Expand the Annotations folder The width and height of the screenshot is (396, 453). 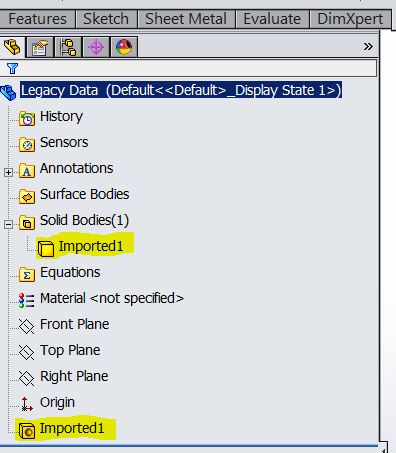(x=9, y=172)
